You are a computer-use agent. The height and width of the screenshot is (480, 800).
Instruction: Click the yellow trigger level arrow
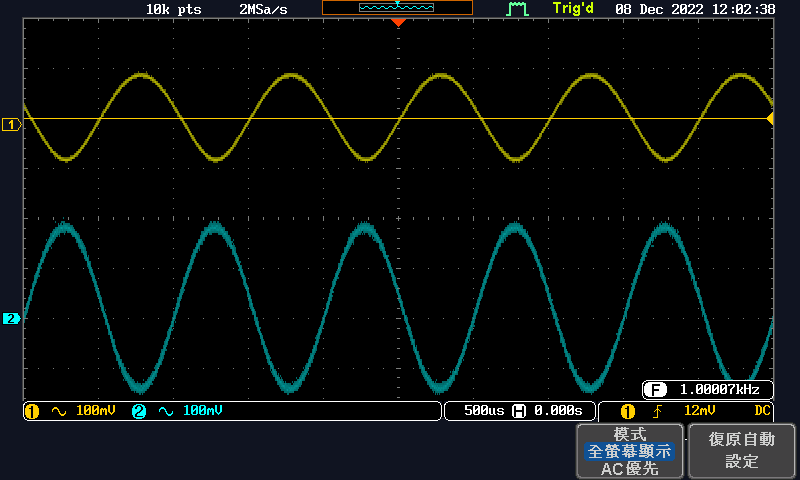coord(770,119)
